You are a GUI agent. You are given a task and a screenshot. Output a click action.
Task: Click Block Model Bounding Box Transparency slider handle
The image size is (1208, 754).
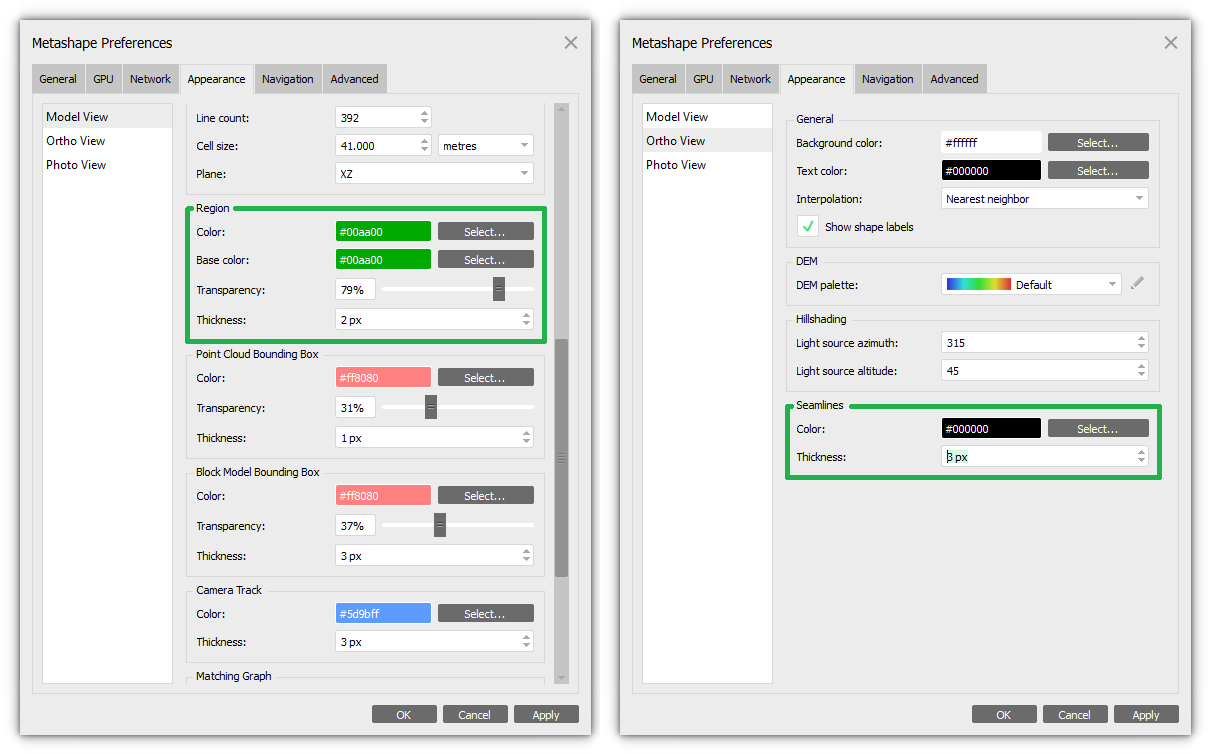tap(440, 525)
